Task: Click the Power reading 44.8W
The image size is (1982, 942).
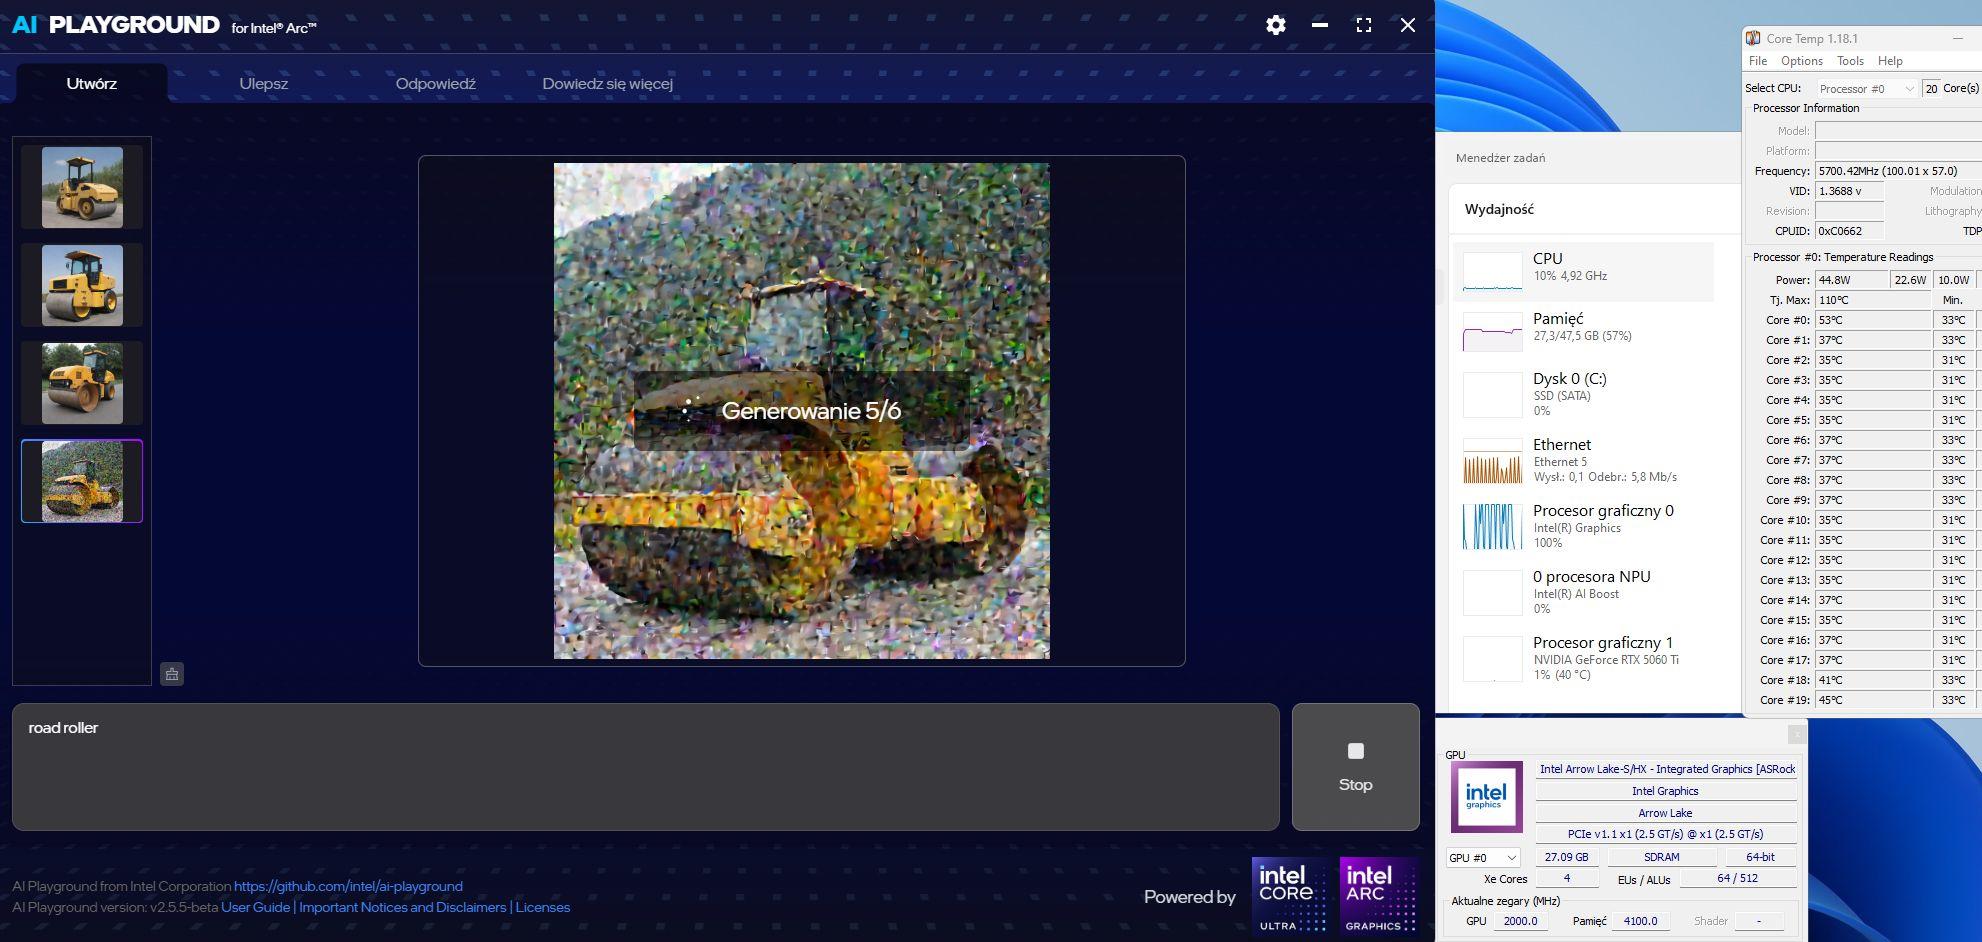Action: pyautogui.click(x=1851, y=280)
